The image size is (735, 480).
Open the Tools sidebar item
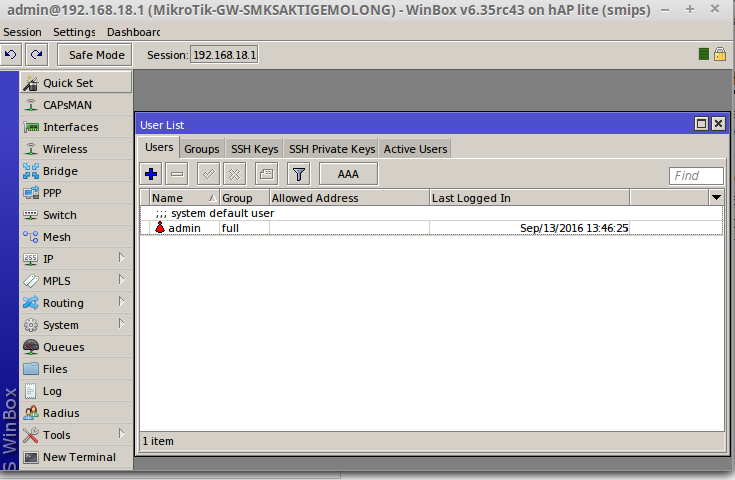point(76,435)
